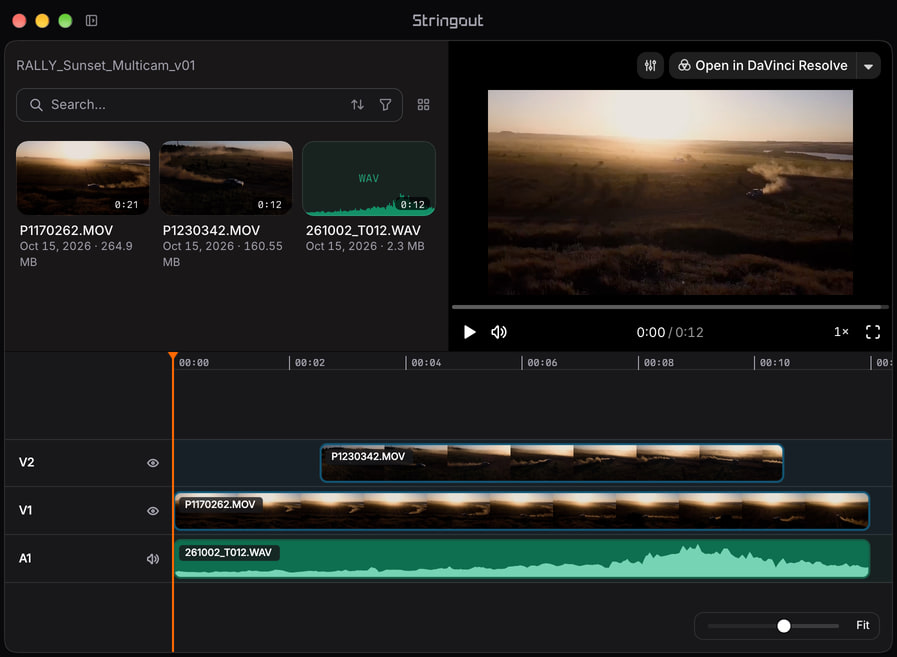Screen dimensions: 897x657
Task: Open the mixer settings sliders icon
Action: [650, 66]
